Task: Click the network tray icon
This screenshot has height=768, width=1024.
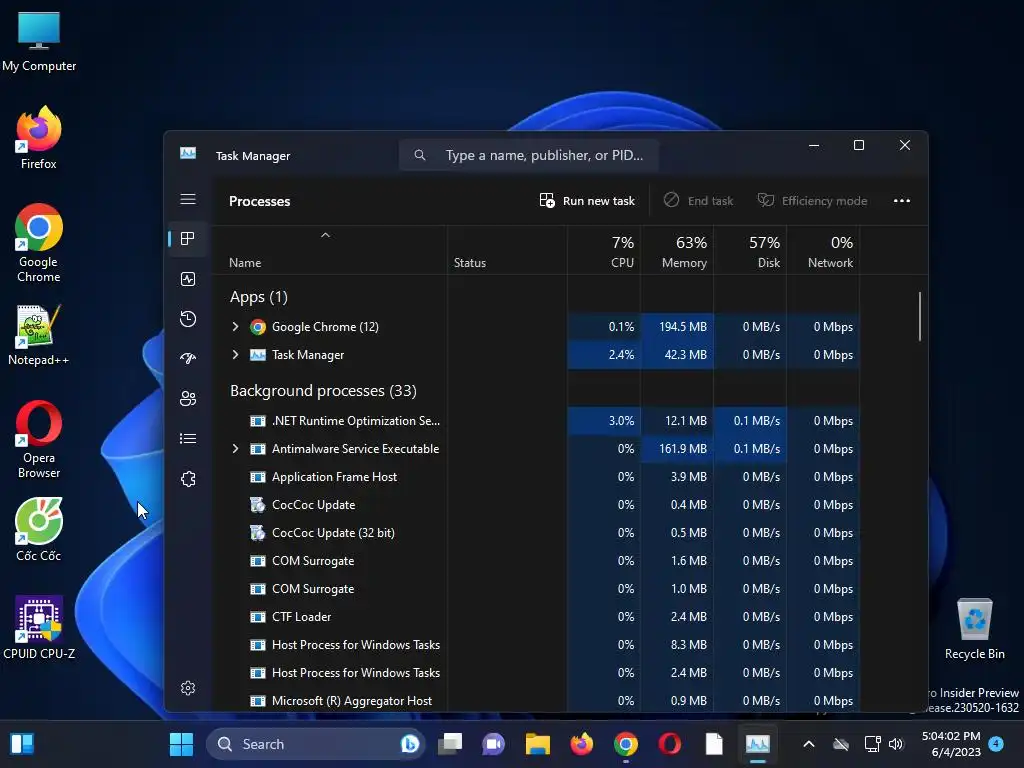Action: (872, 744)
